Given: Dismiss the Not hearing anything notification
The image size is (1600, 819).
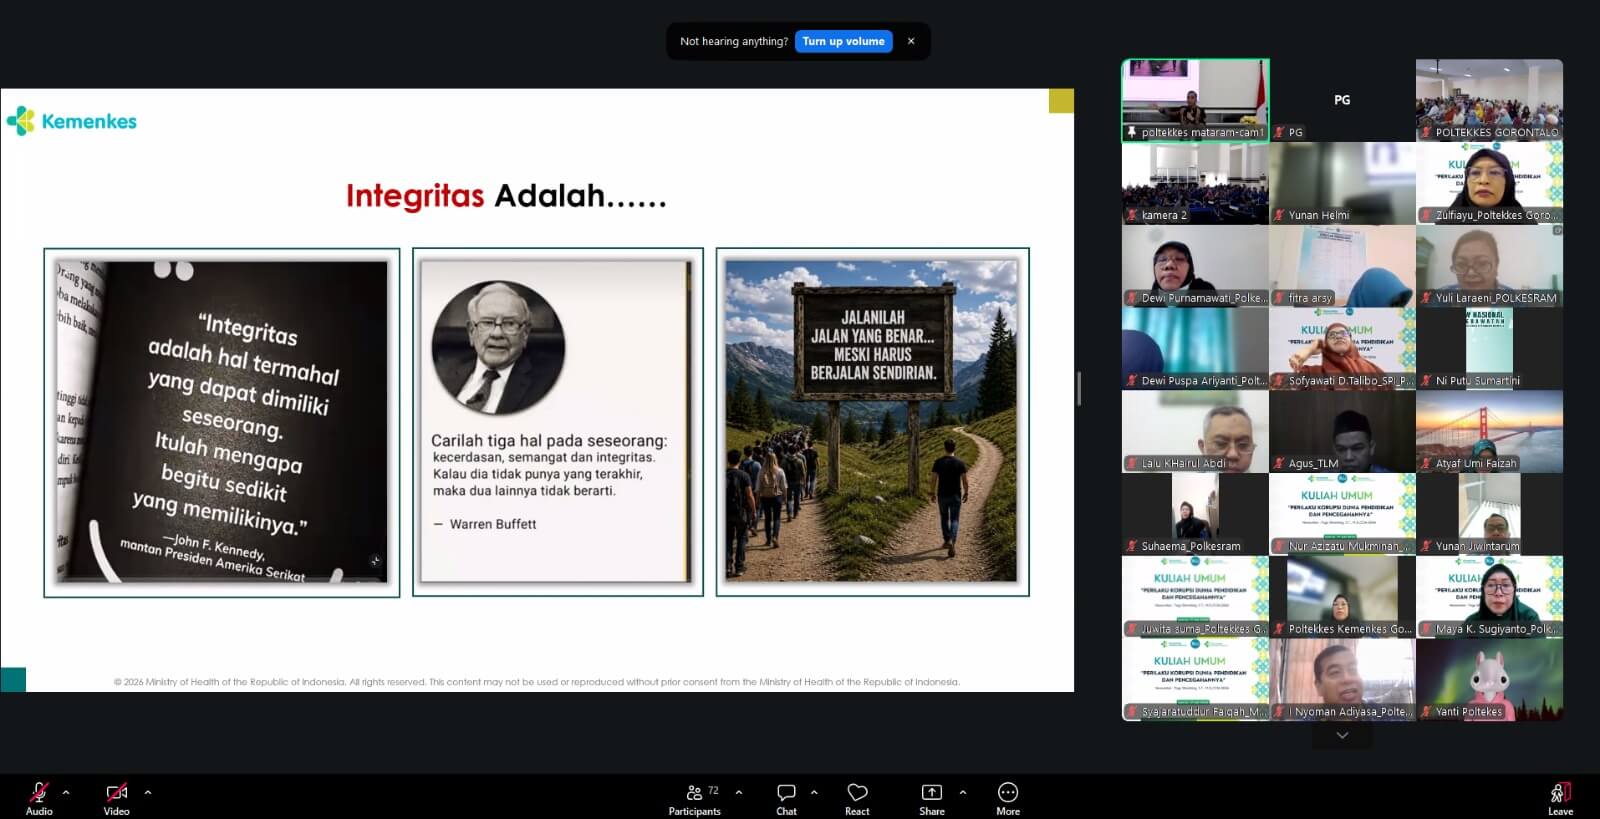Looking at the screenshot, I should (x=911, y=41).
